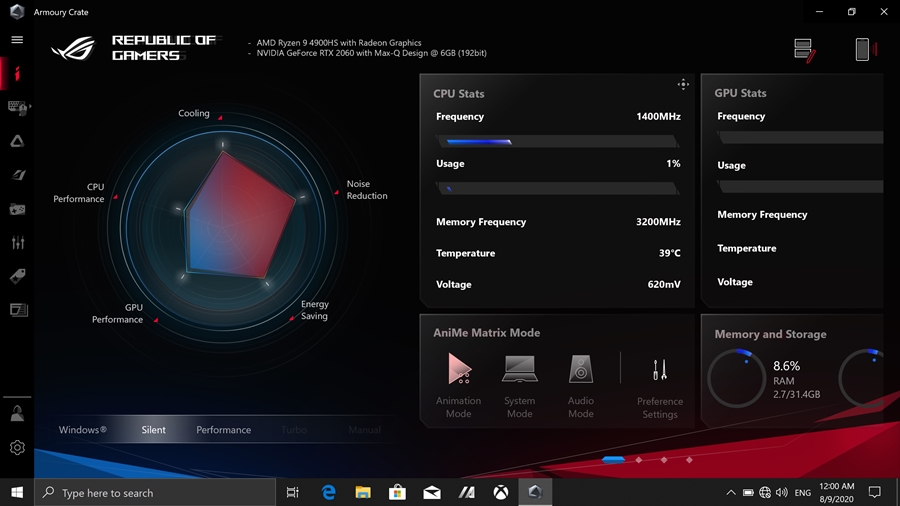Click the CPU Performance radar label
Viewport: 900px width, 506px height.
79,193
